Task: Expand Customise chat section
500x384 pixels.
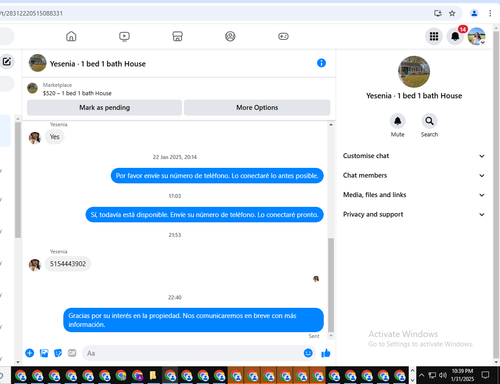Action: pyautogui.click(x=413, y=156)
